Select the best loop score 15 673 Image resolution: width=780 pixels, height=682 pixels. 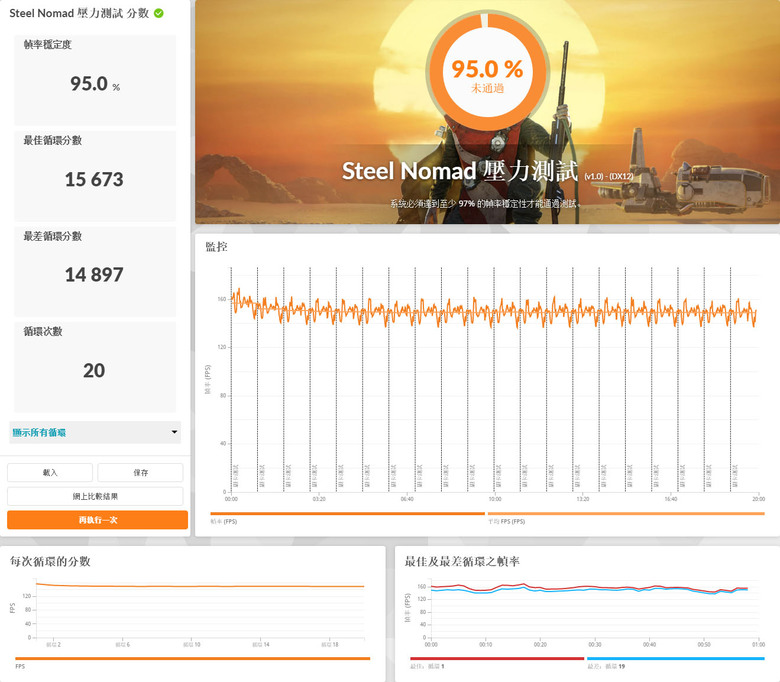pyautogui.click(x=94, y=180)
